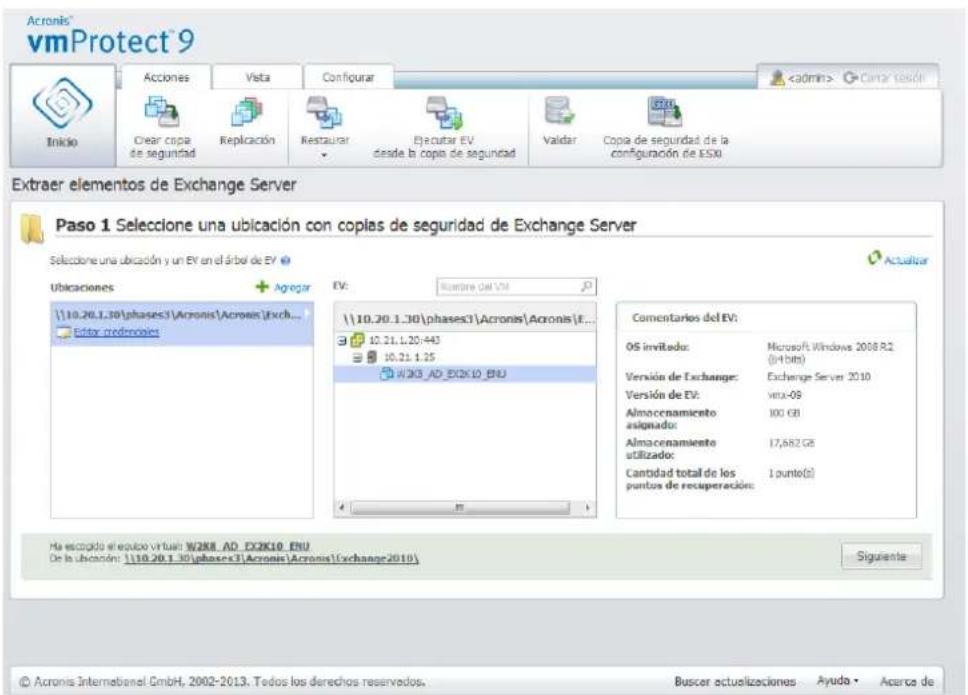
Task: Click the Validar icon
Action: (559, 112)
